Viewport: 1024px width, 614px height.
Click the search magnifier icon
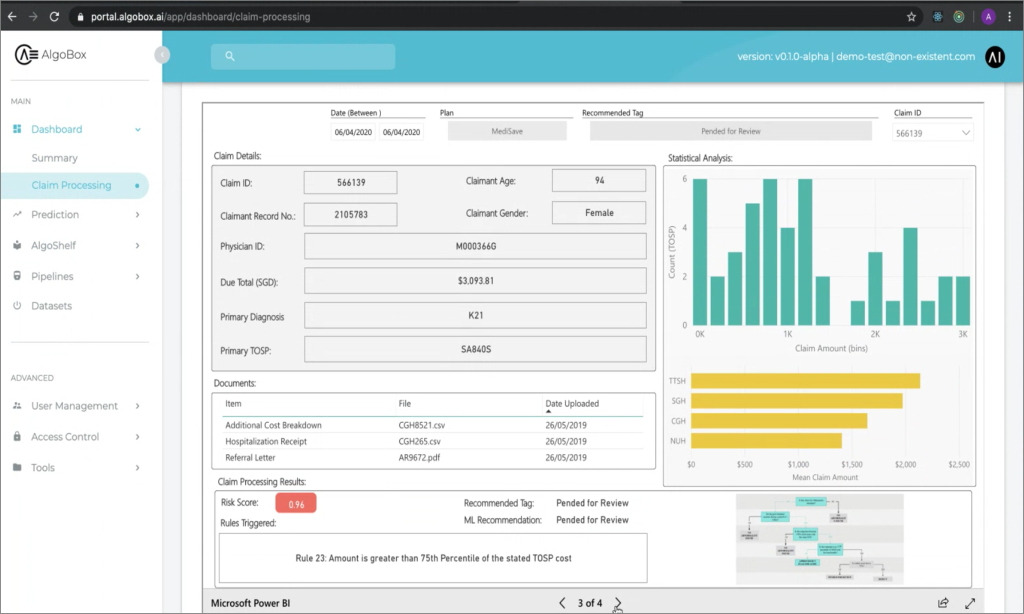click(230, 56)
